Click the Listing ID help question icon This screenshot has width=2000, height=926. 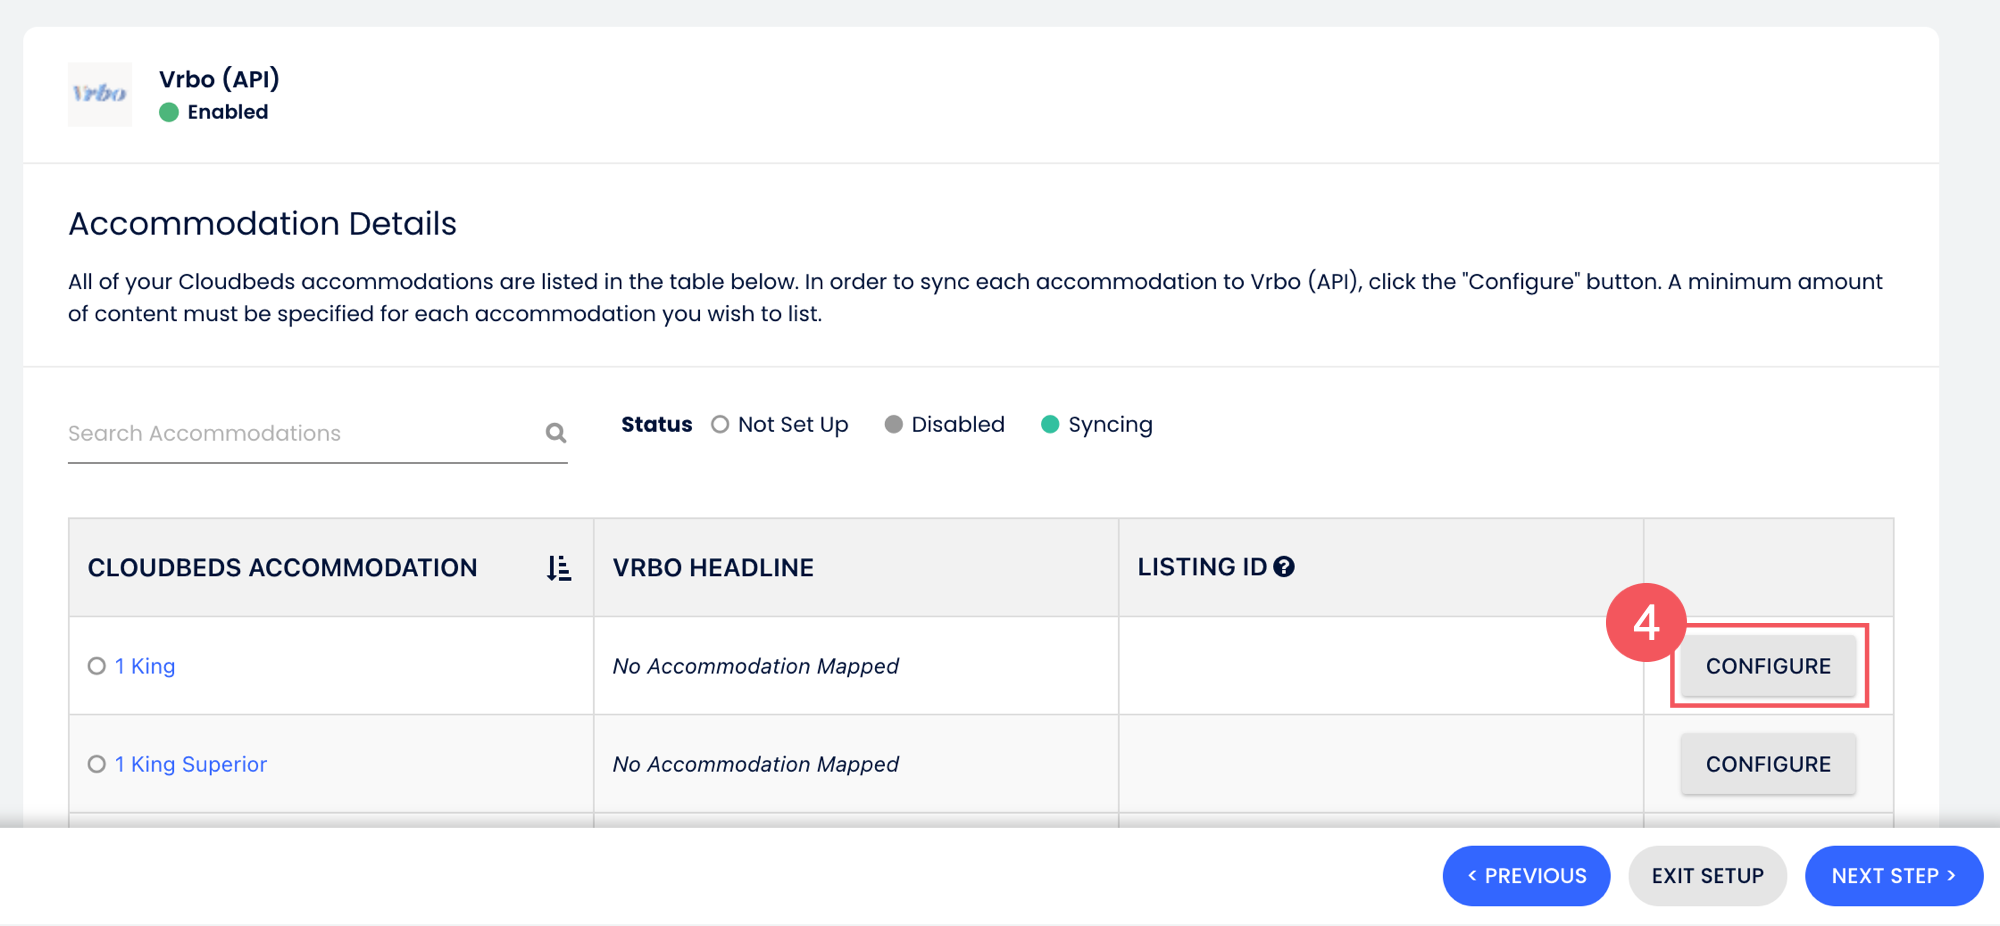pos(1284,567)
